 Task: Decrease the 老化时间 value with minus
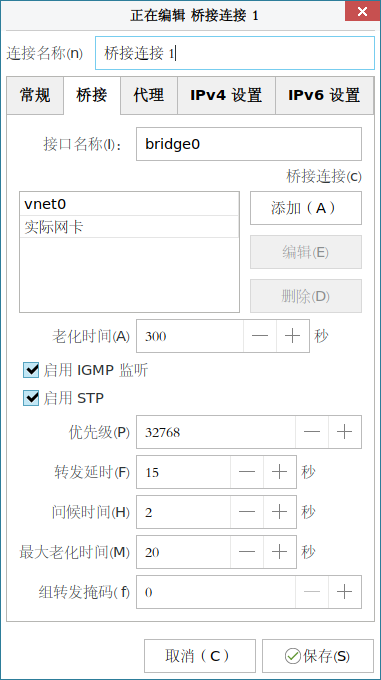[x=260, y=336]
